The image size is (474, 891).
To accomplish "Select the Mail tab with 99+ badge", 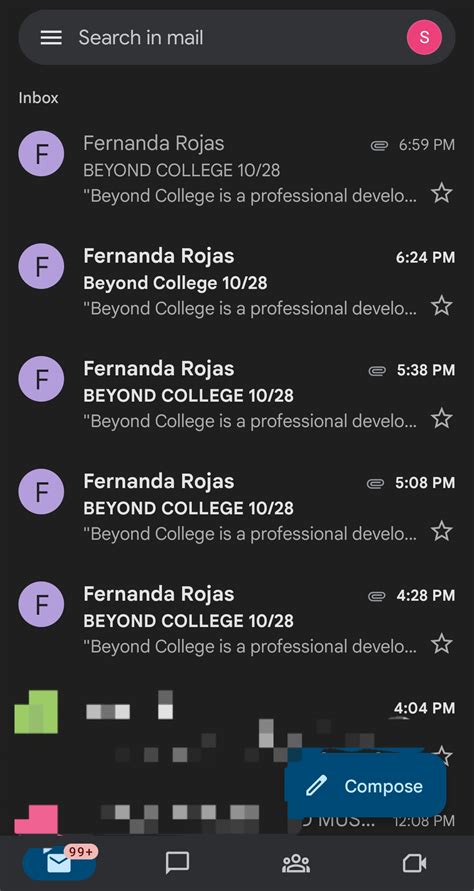I will pyautogui.click(x=59, y=863).
